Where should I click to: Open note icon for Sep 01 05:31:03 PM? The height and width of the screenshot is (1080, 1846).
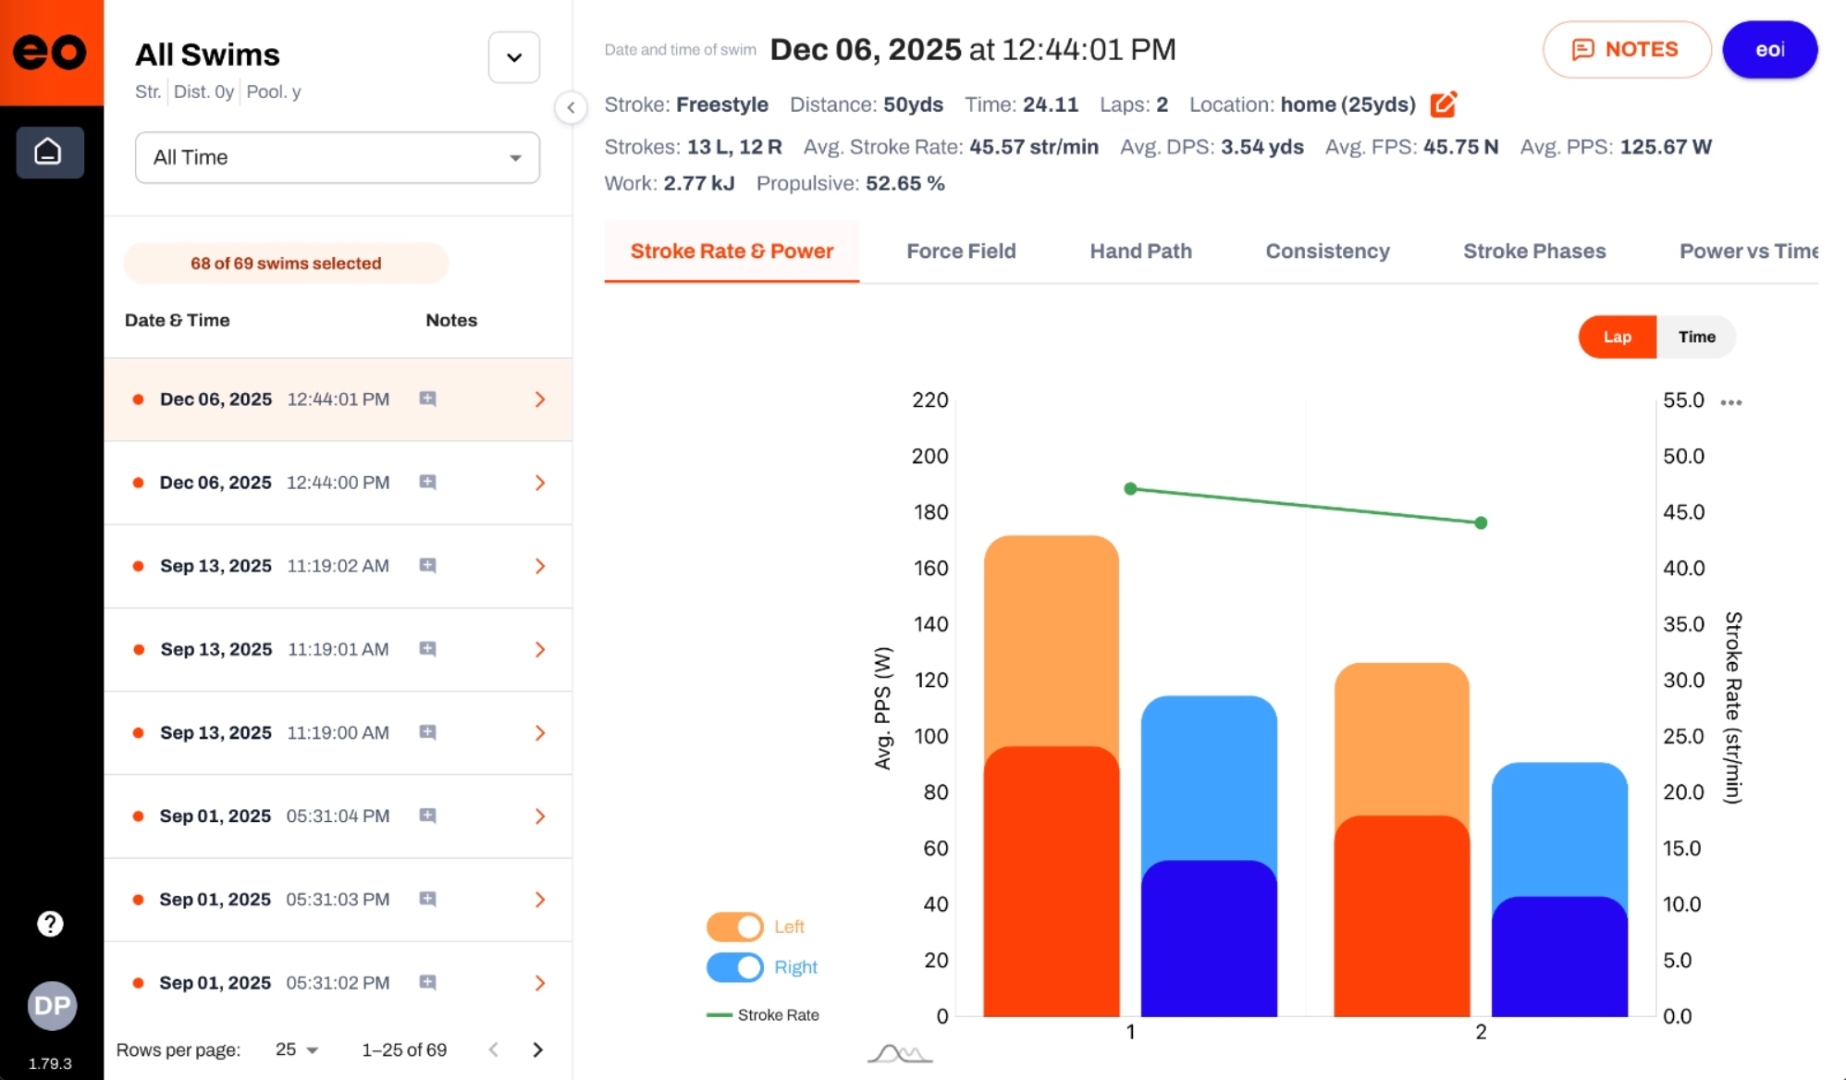(427, 899)
